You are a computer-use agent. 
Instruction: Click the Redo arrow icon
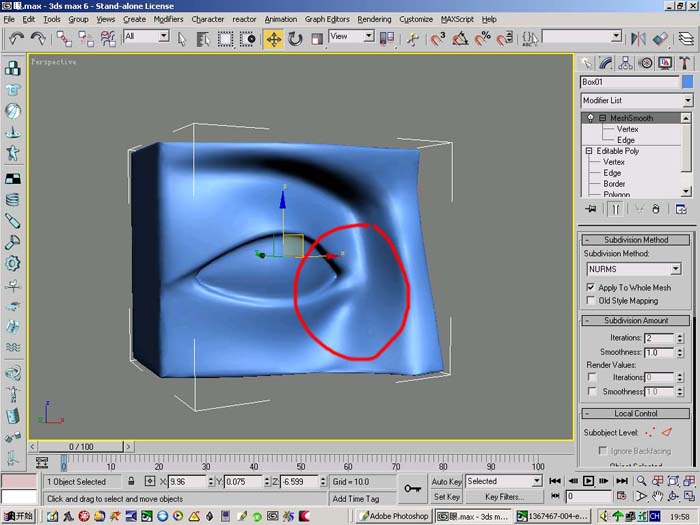(38, 38)
